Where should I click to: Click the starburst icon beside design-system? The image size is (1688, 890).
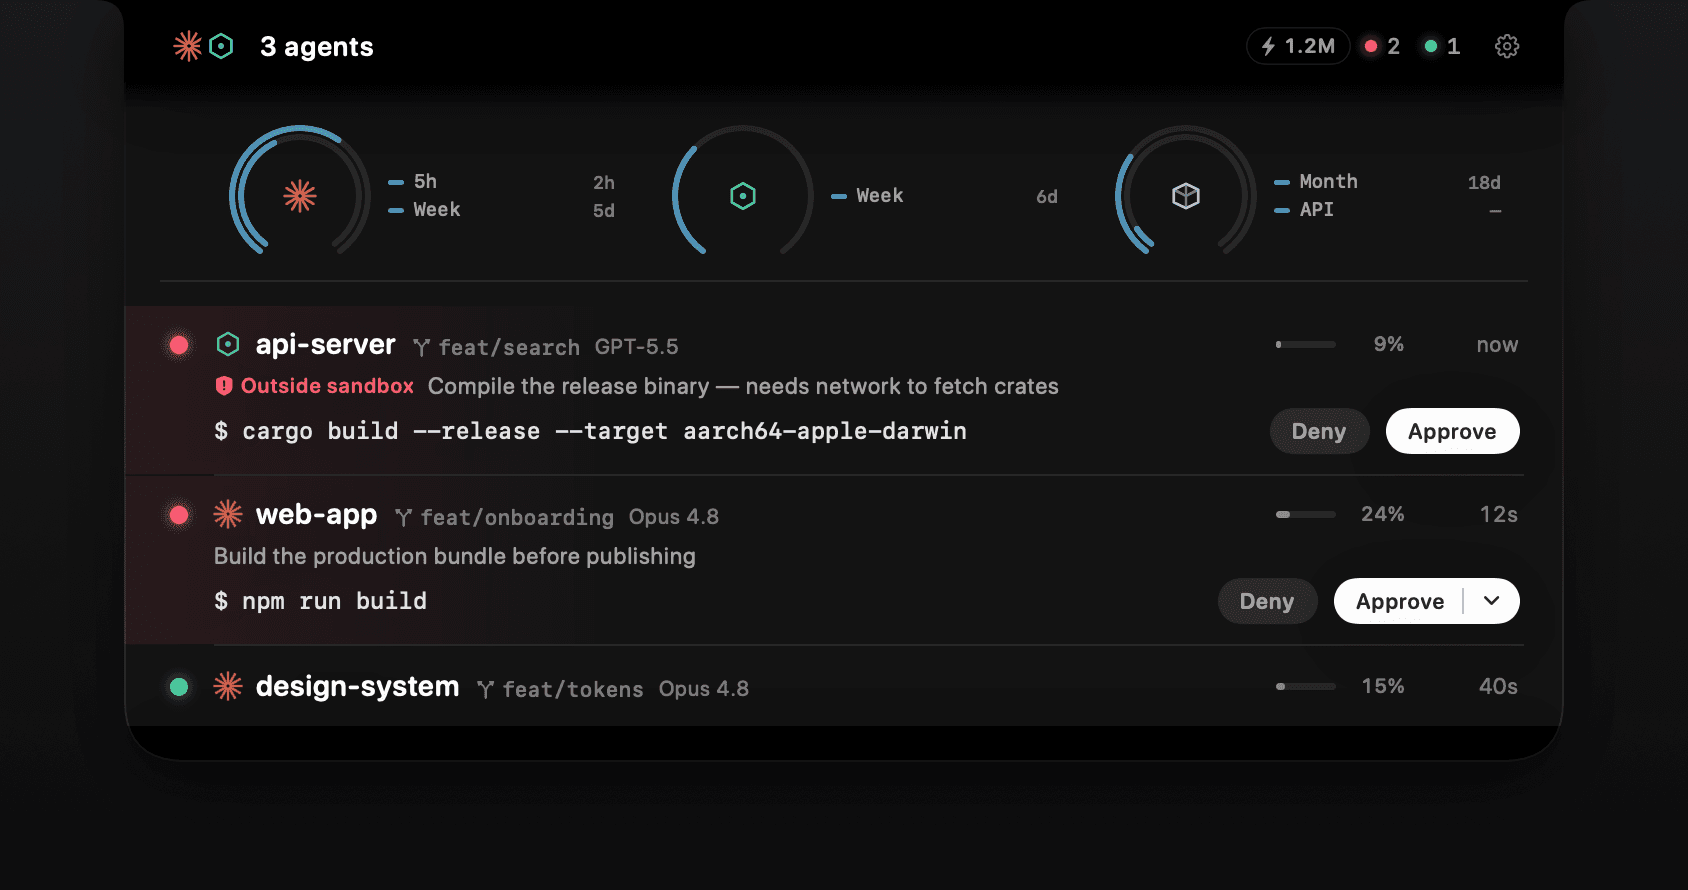(228, 686)
